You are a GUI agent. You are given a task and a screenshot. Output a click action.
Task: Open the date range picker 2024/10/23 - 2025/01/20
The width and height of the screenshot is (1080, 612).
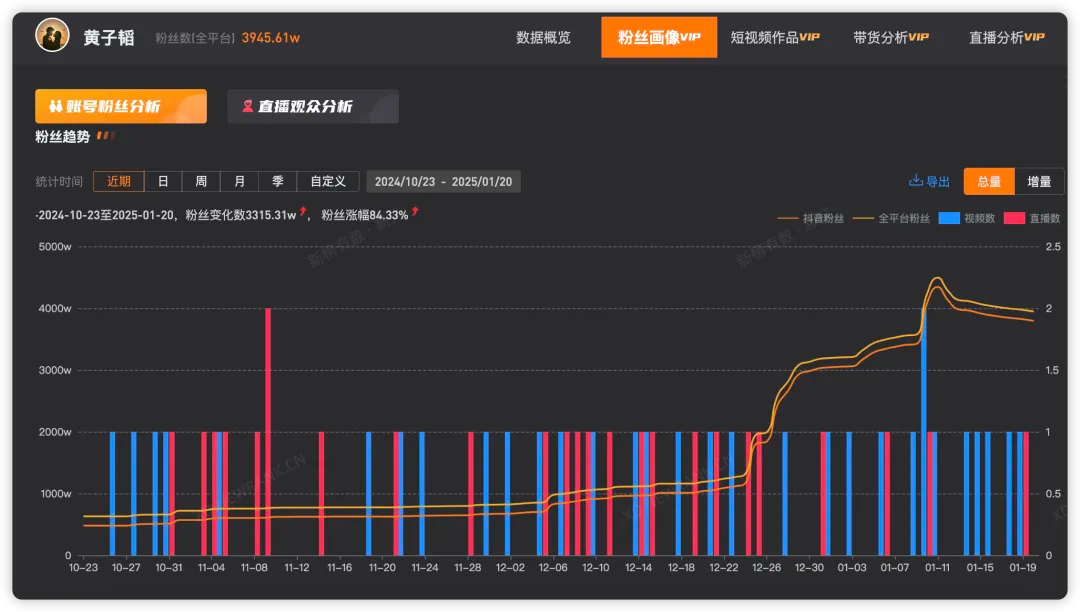[x=443, y=182]
